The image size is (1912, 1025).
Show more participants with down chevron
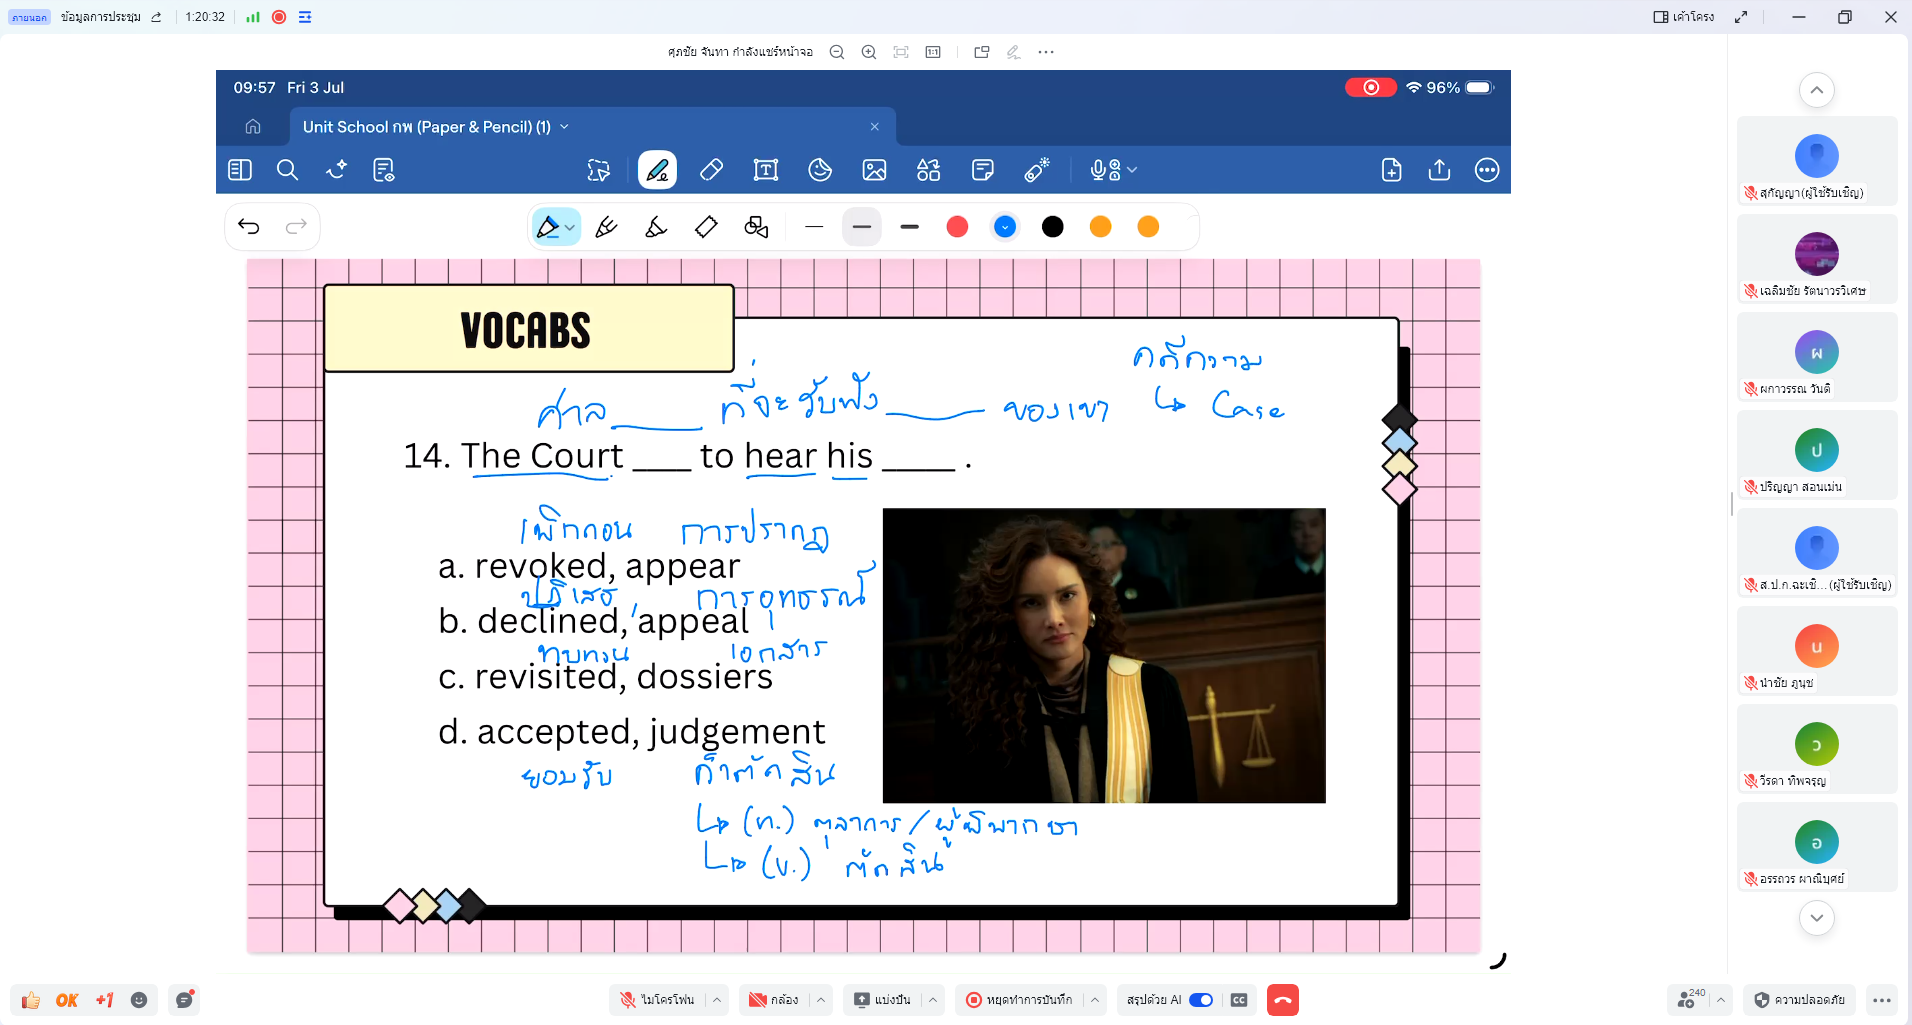1817,917
